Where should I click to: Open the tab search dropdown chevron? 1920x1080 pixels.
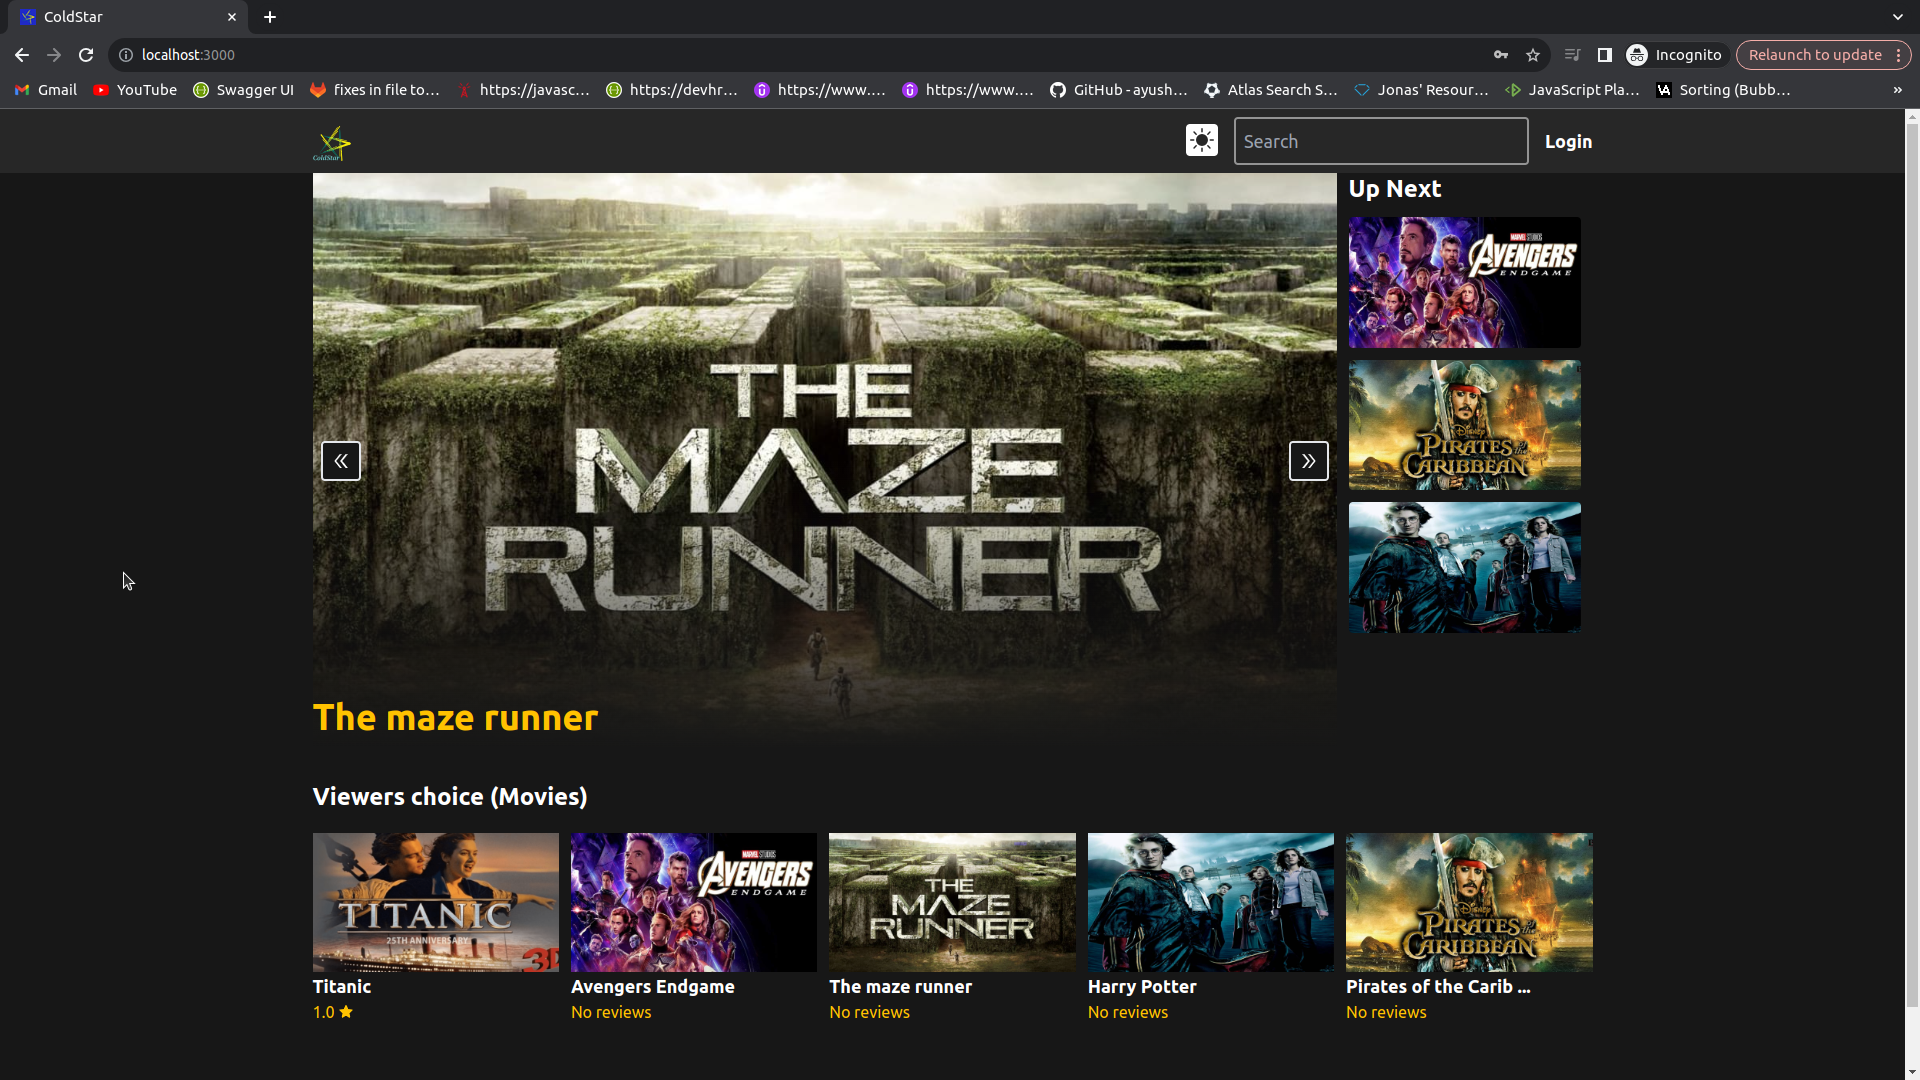[1898, 17]
